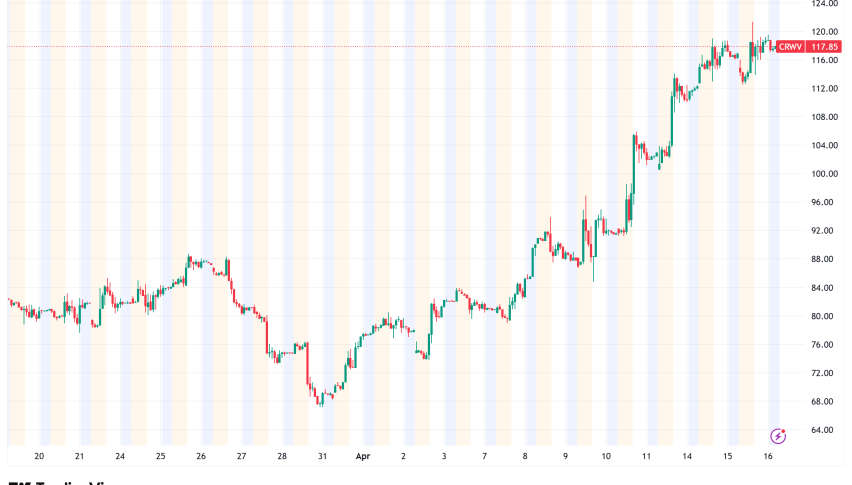Click the 23 date label on the time axis... no, the 28 date label
Image resolution: width=852 pixels, height=485 pixels.
[x=282, y=455]
